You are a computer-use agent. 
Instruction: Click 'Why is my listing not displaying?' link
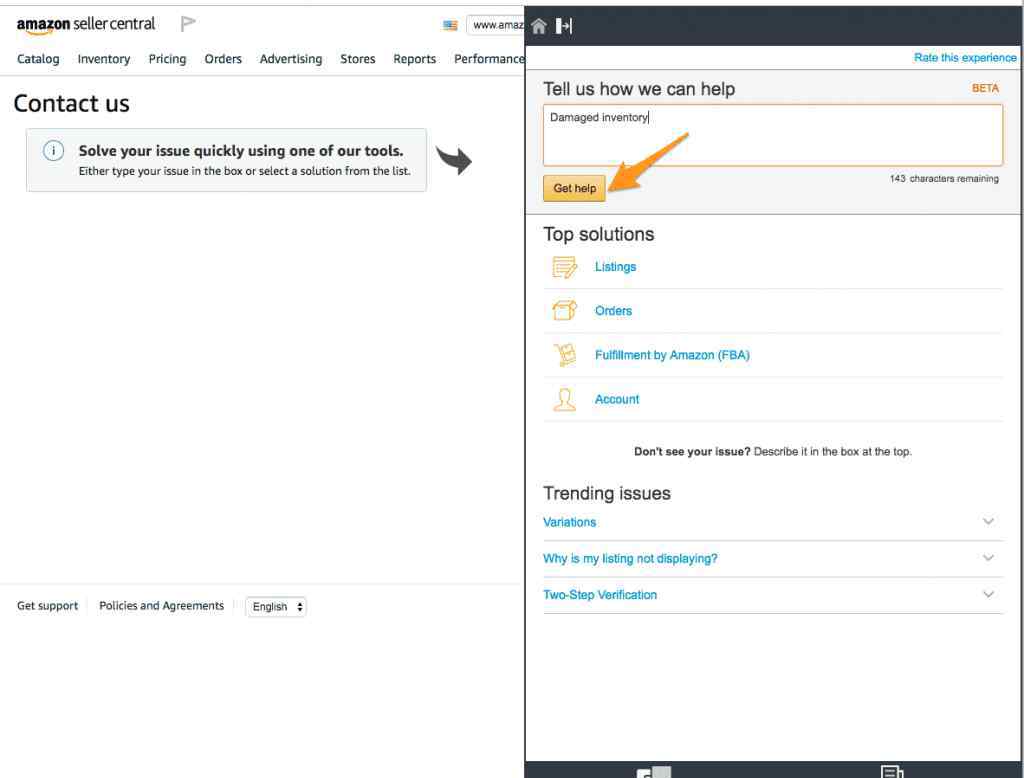coord(630,559)
